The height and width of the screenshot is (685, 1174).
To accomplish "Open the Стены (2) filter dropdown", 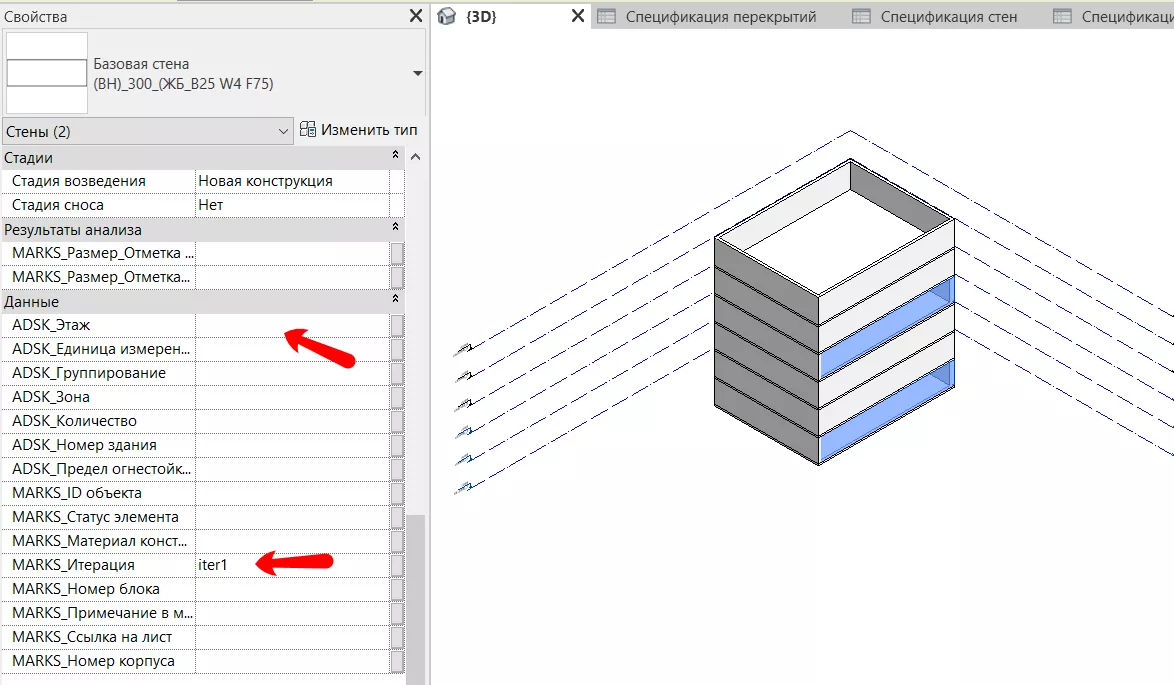I will tap(282, 132).
